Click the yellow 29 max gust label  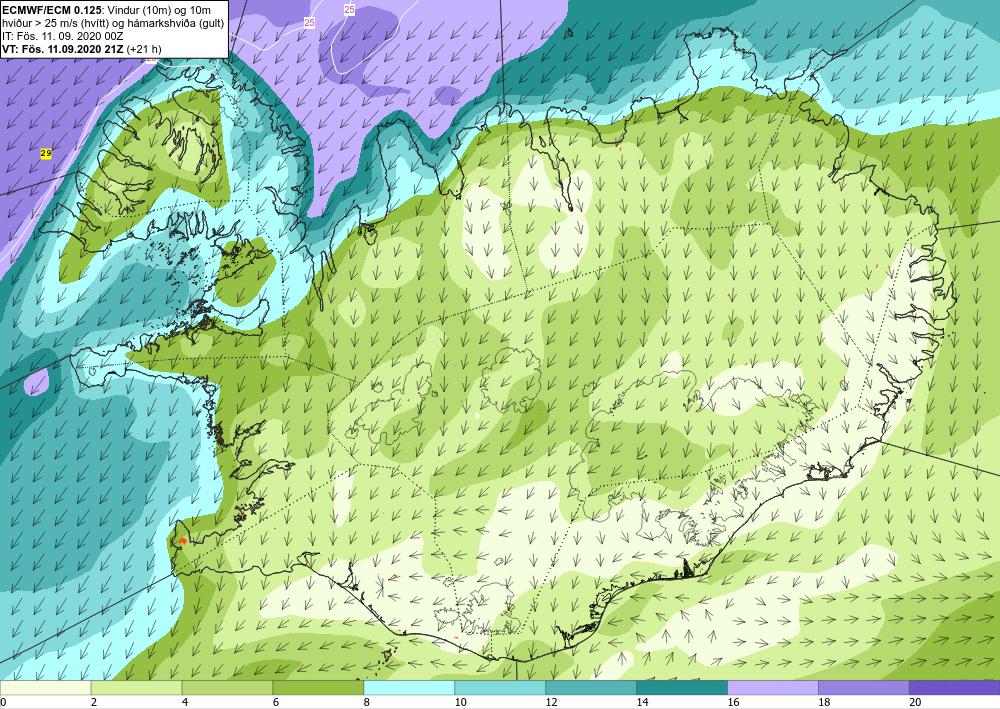[x=45, y=153]
